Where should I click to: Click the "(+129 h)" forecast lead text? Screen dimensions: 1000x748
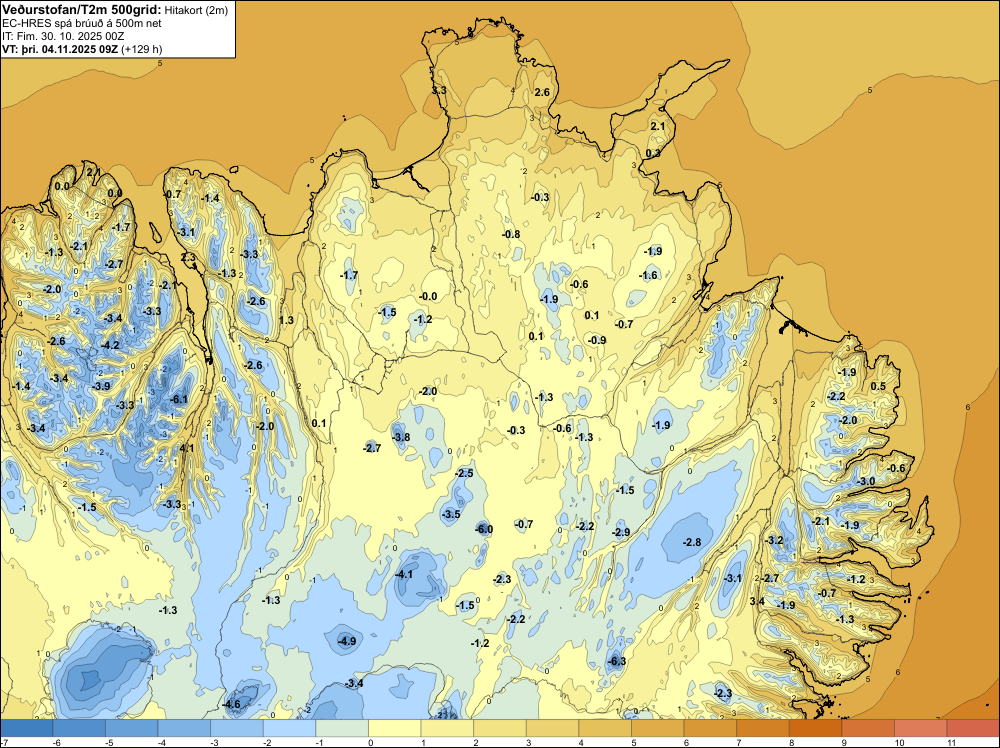(x=142, y=48)
